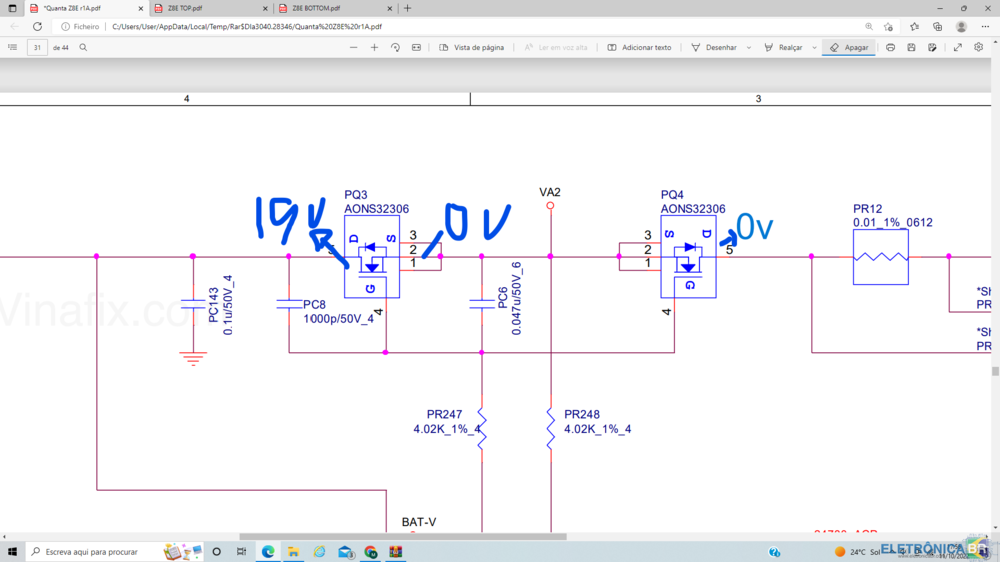The width and height of the screenshot is (1000, 562).
Task: Expand the Desenhar dropdown arrow
Action: point(748,47)
